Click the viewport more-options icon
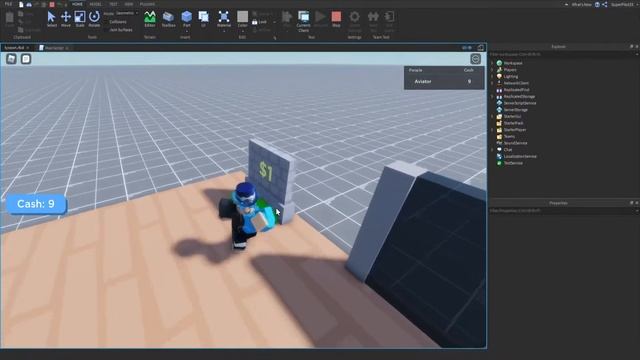 coord(476,59)
